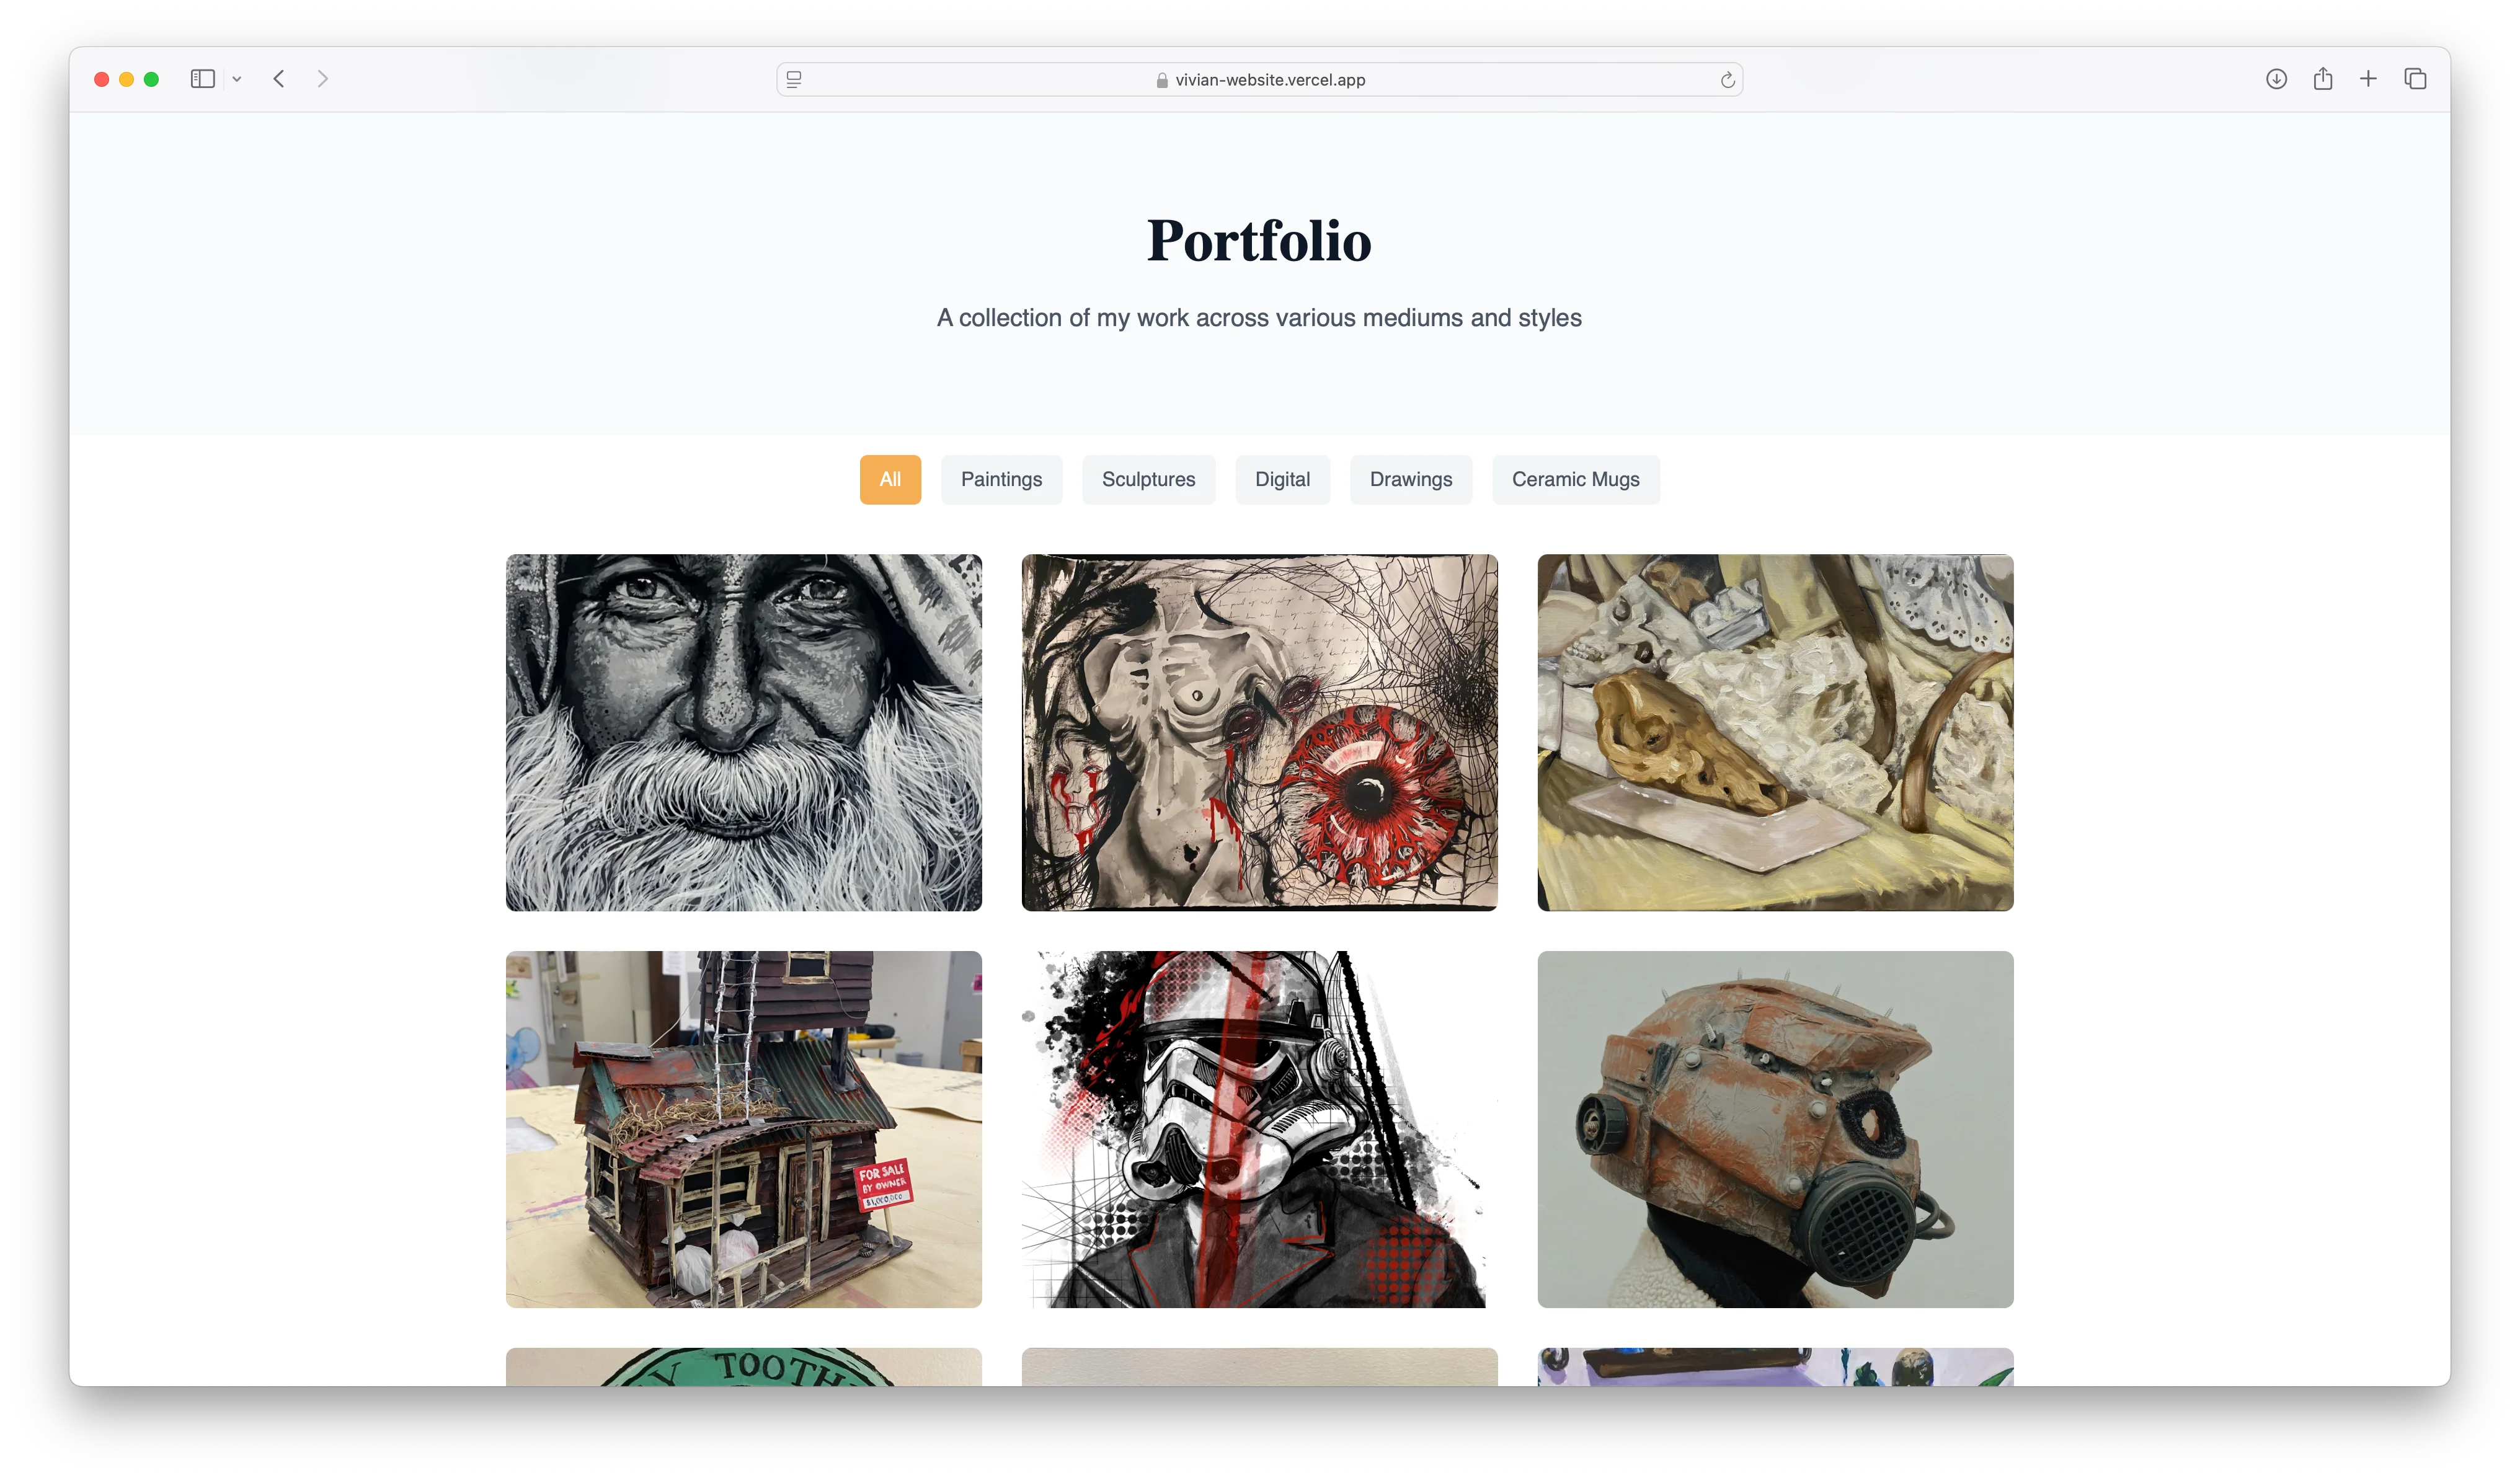Viewport: 2520px width, 1478px height.
Task: Show only Digital works
Action: 1282,479
